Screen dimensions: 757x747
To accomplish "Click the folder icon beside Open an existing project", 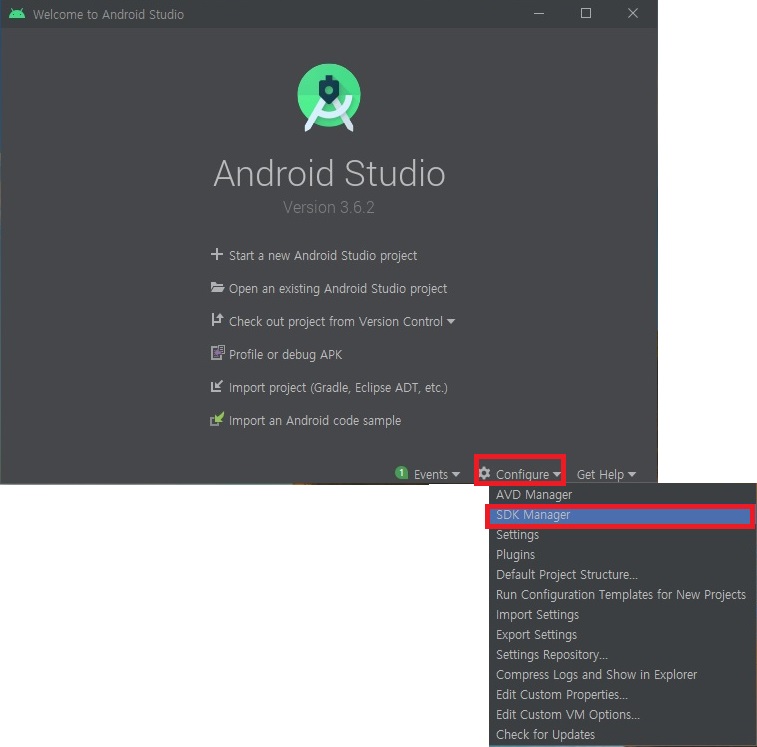I will click(x=217, y=288).
